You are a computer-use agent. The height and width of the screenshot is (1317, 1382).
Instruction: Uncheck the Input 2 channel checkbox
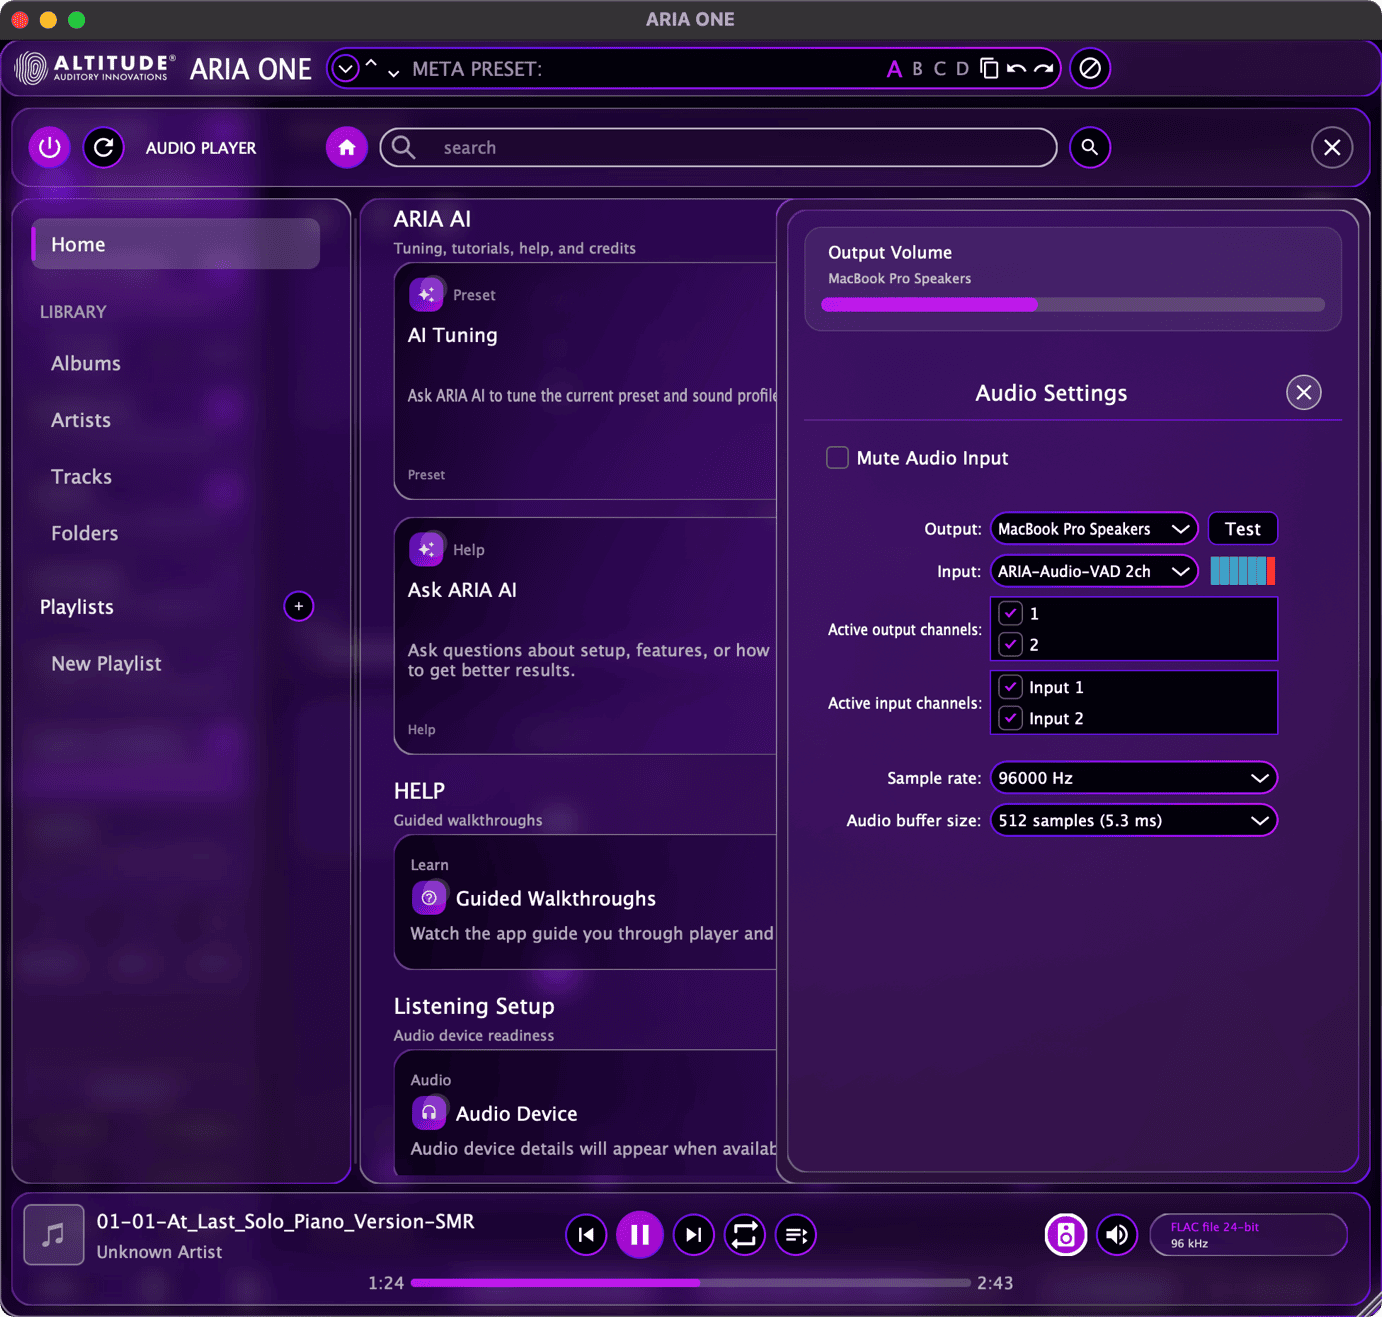1010,718
